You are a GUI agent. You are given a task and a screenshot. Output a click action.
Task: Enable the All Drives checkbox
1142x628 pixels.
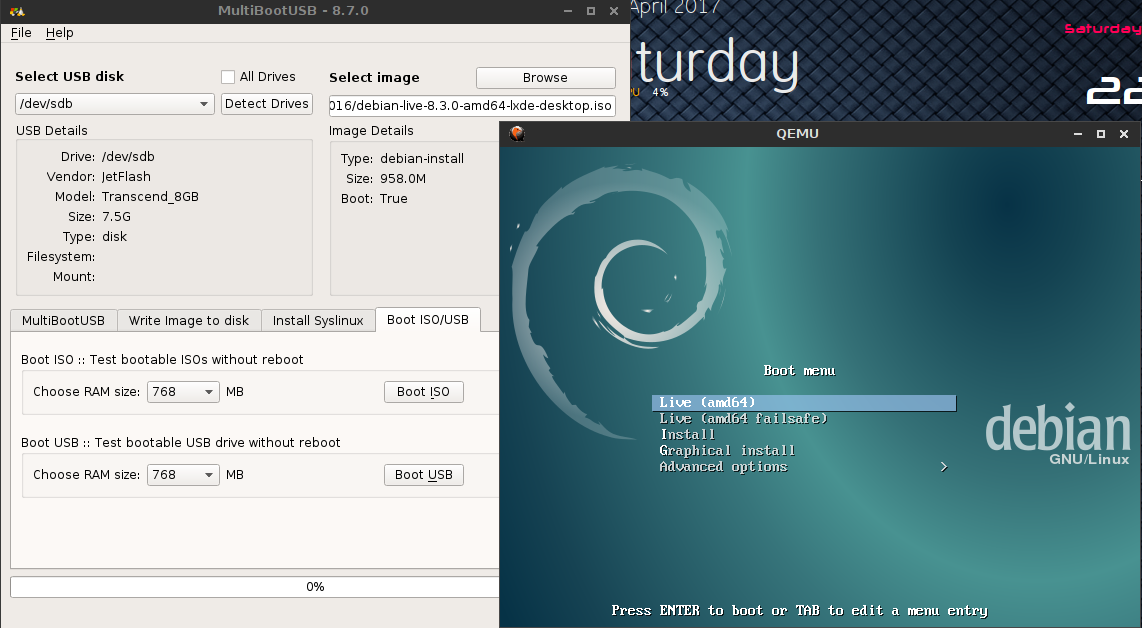[x=228, y=77]
